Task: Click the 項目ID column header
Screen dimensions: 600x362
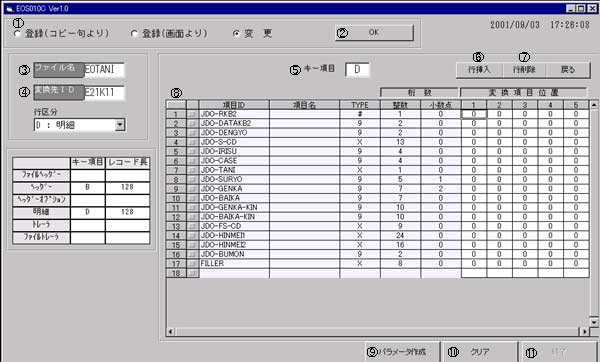Action: click(234, 105)
